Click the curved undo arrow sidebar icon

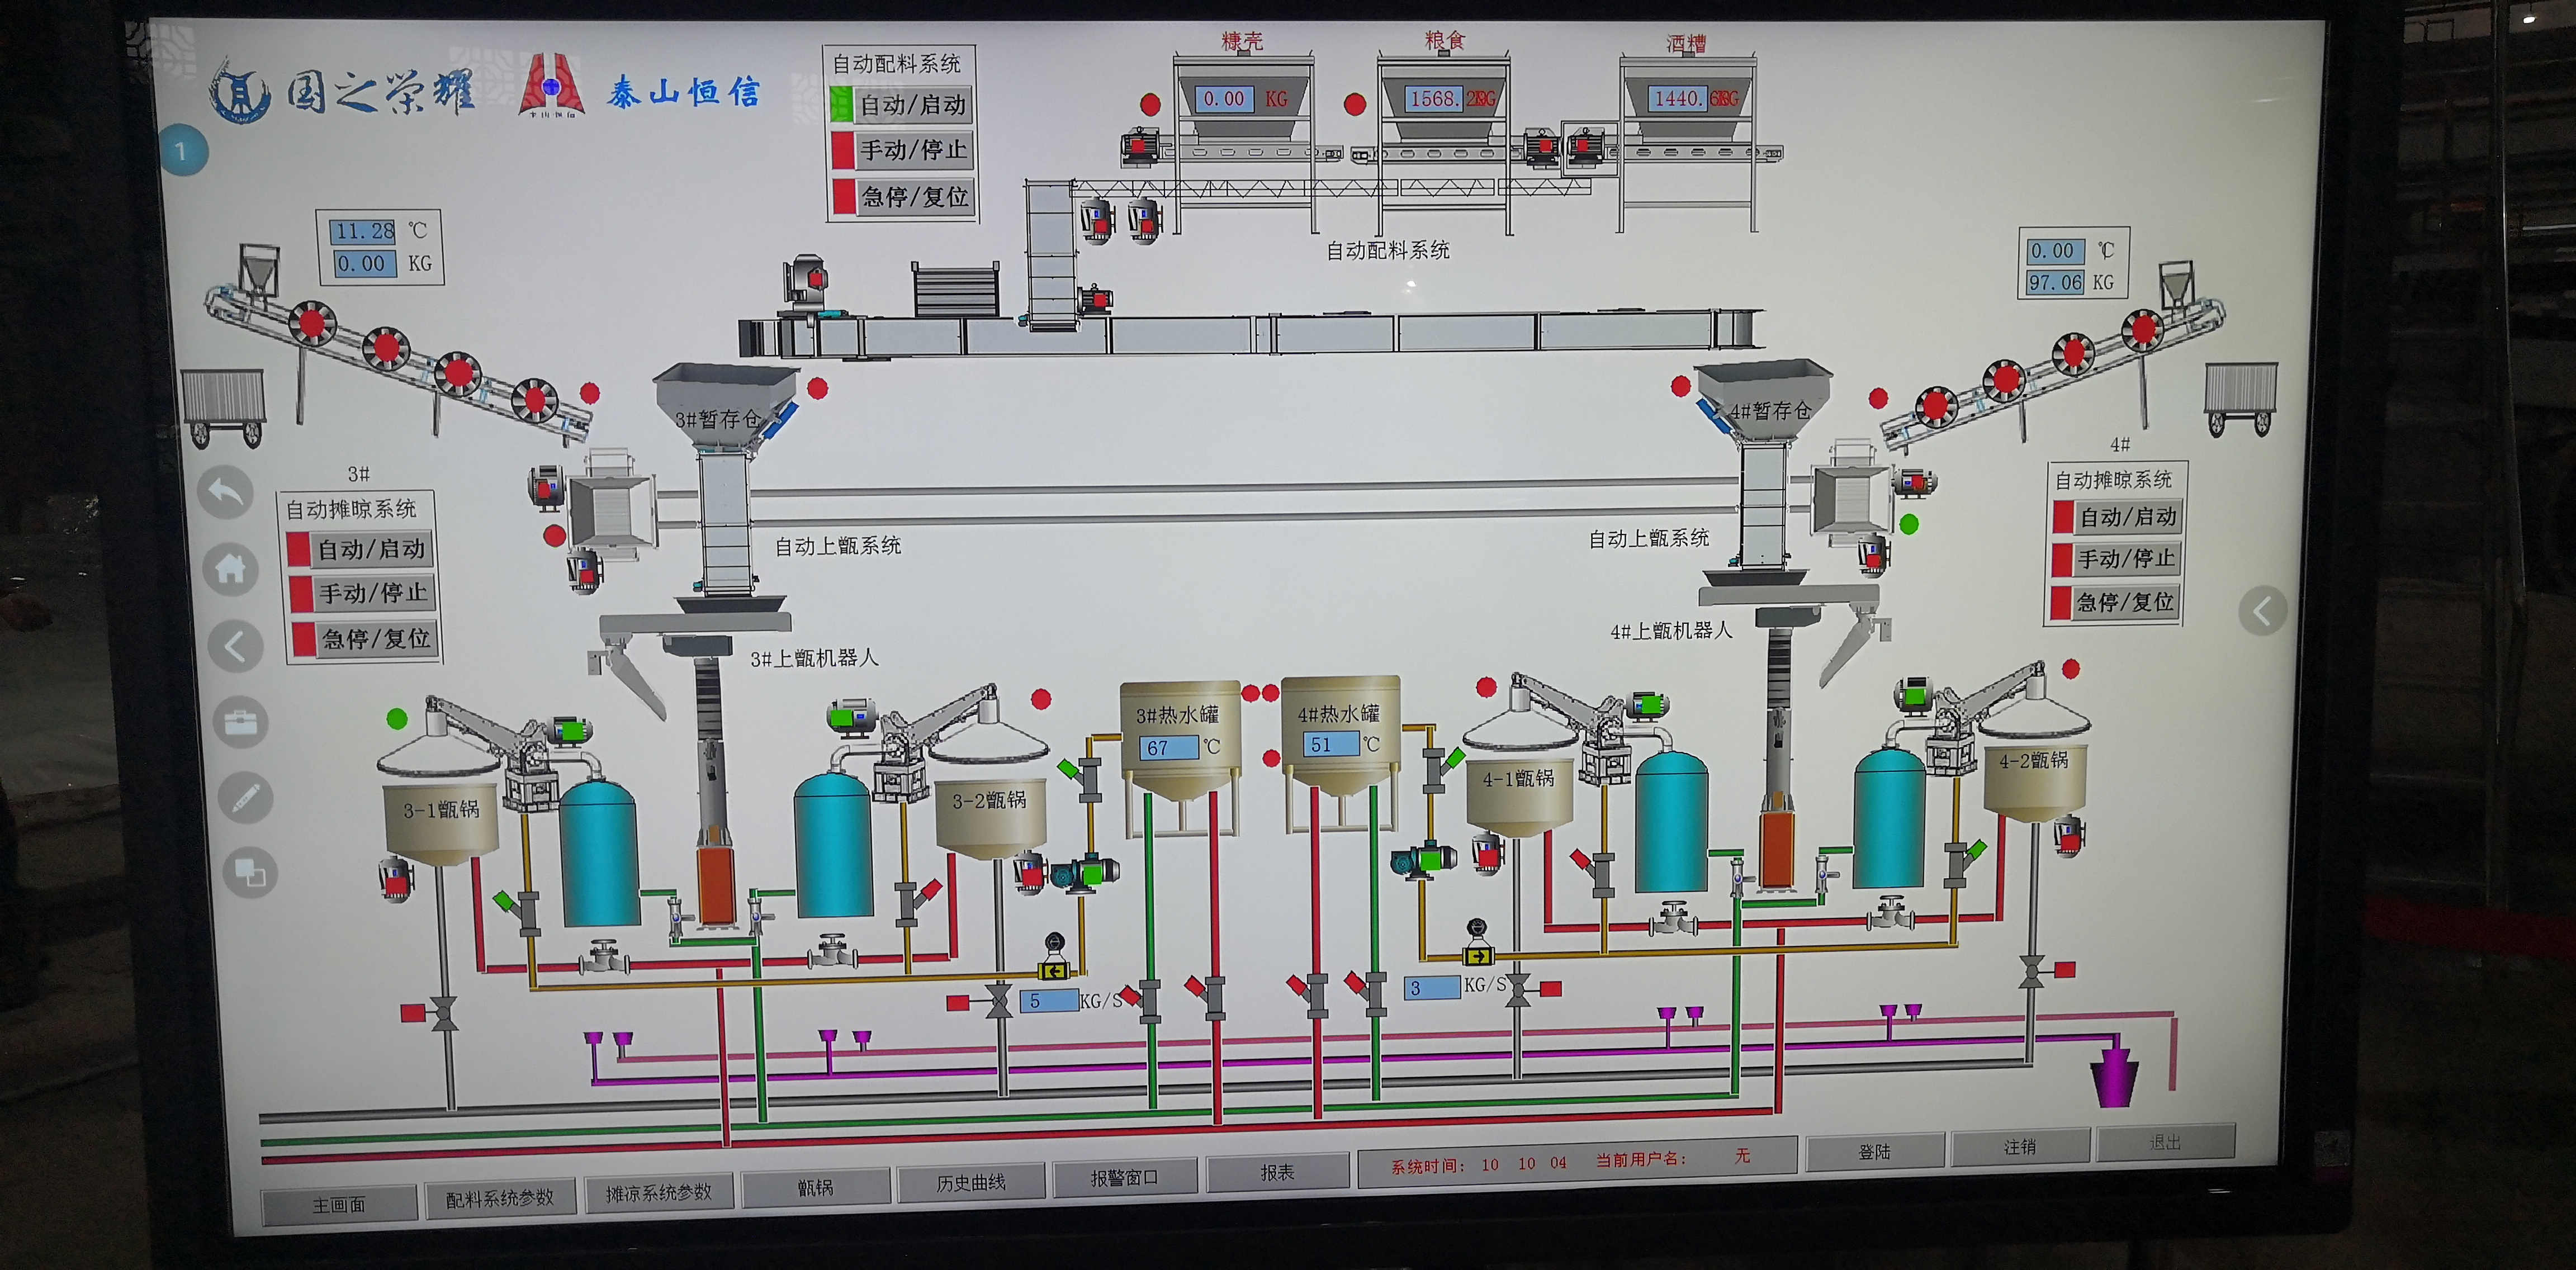(225, 492)
